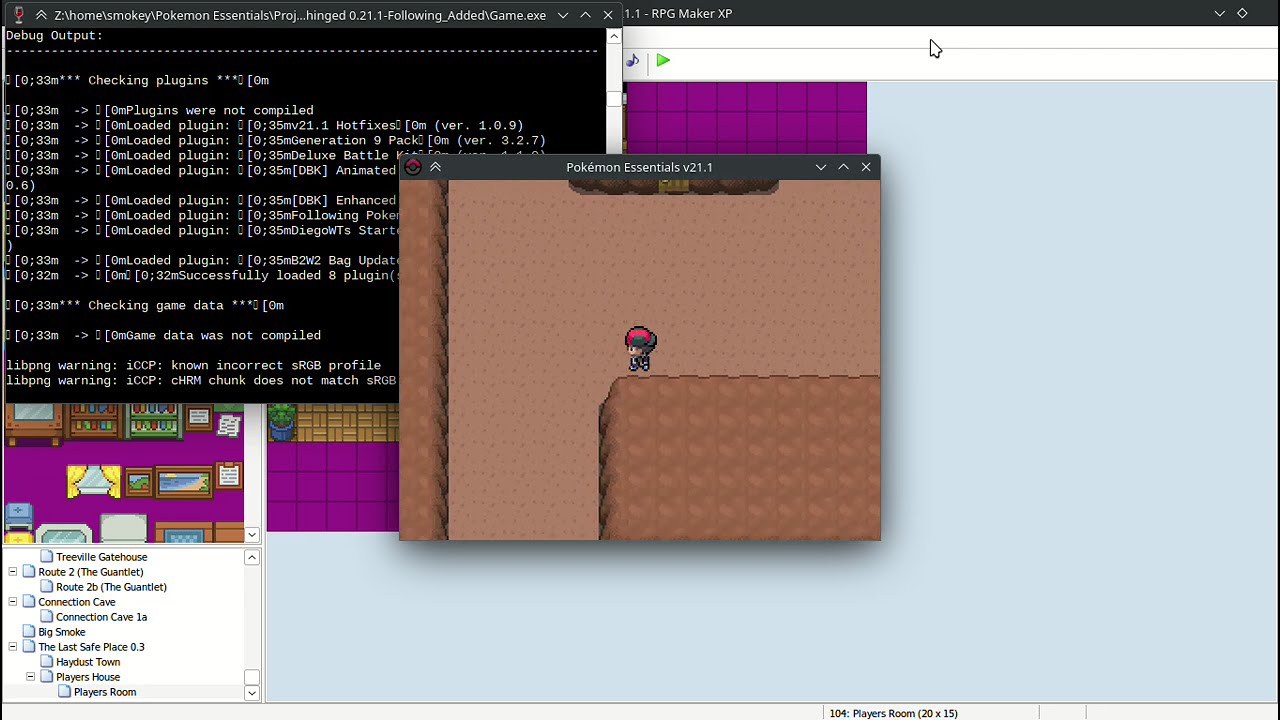Select the Connection Cave 1a map
This screenshot has width=1280, height=720.
101,617
